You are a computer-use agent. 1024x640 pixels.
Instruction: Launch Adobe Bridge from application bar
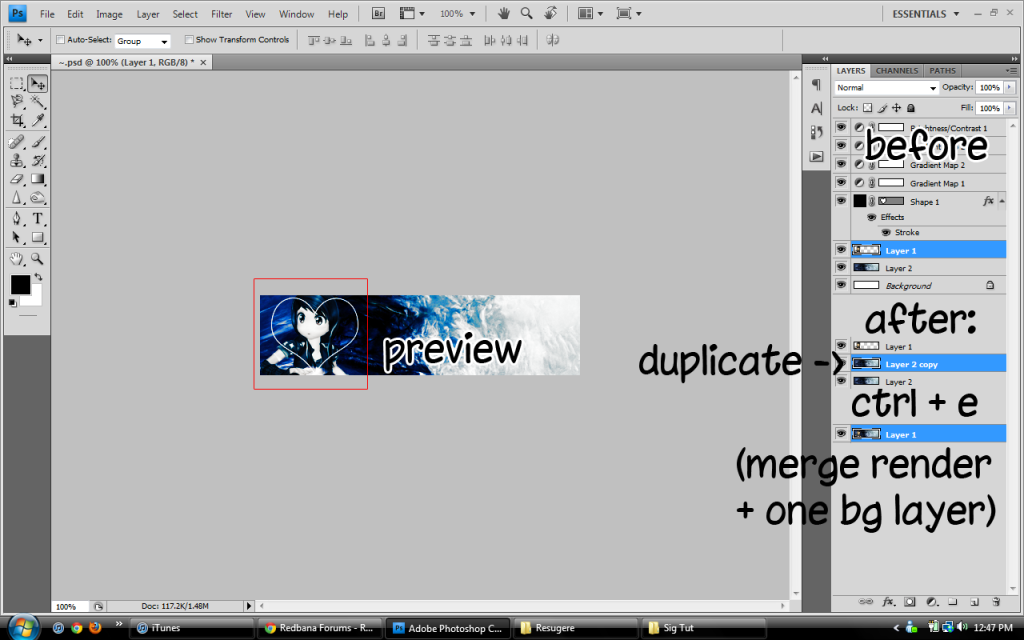[378, 13]
